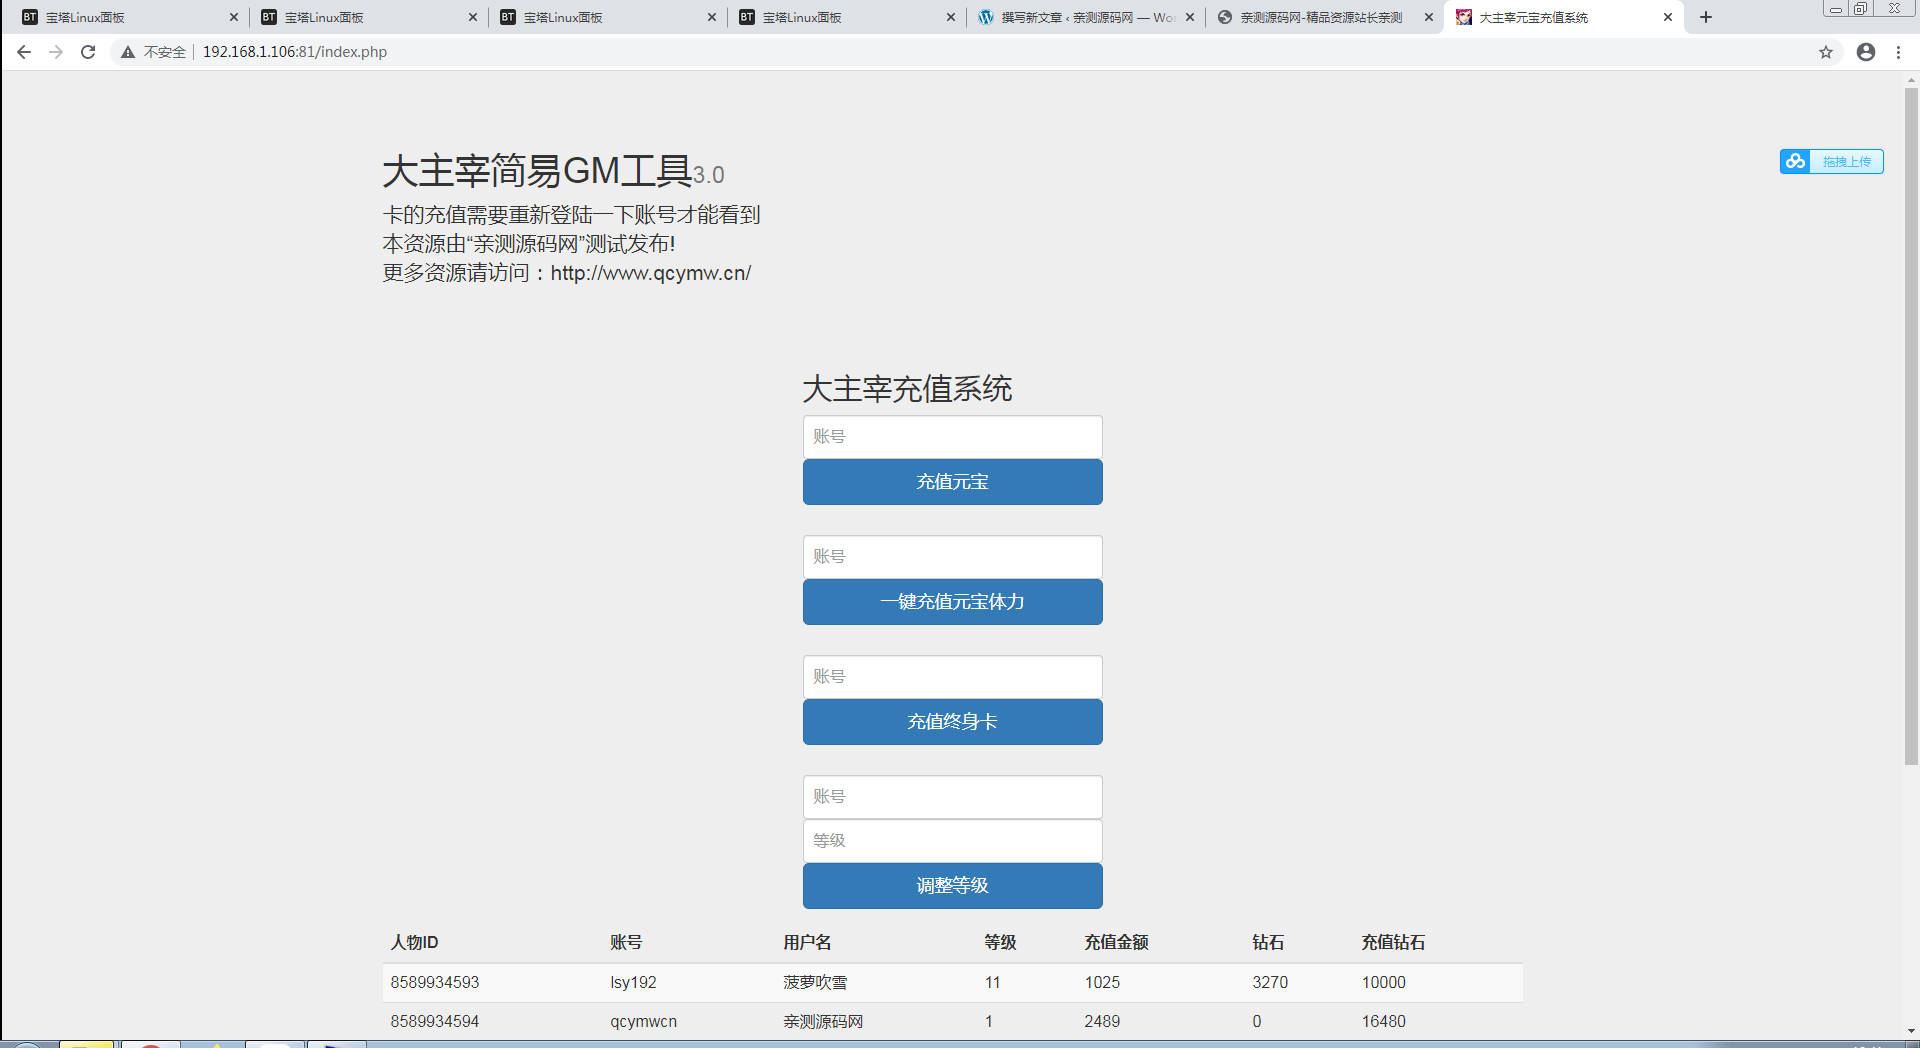Open the browser three-dot menu icon
This screenshot has width=1920, height=1048.
click(x=1899, y=52)
